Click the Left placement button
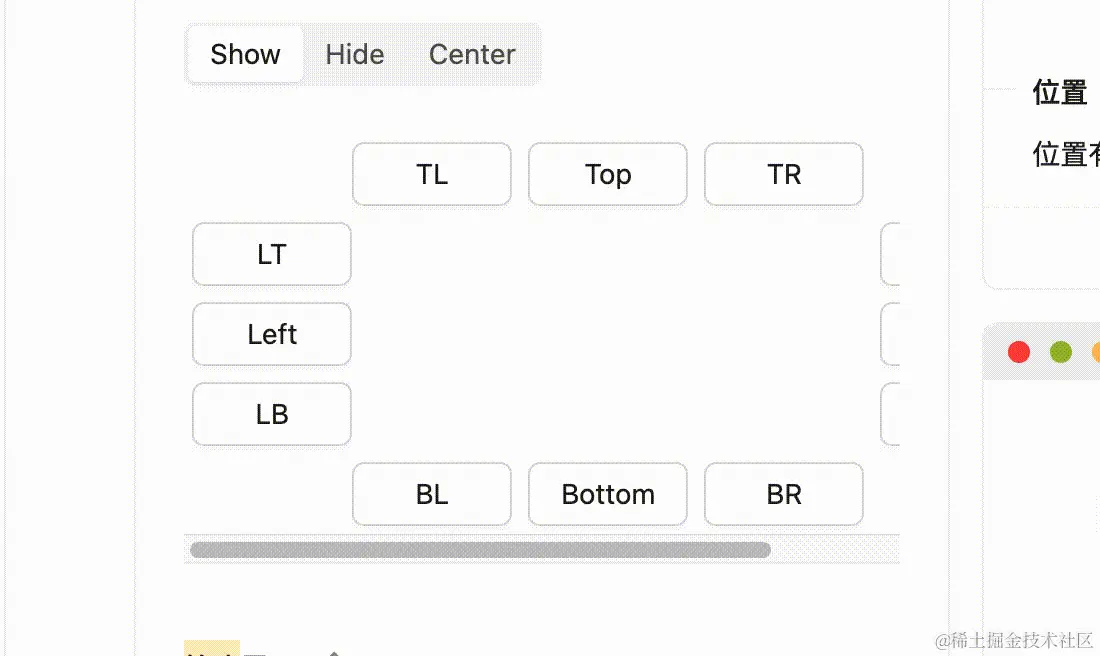 click(272, 334)
